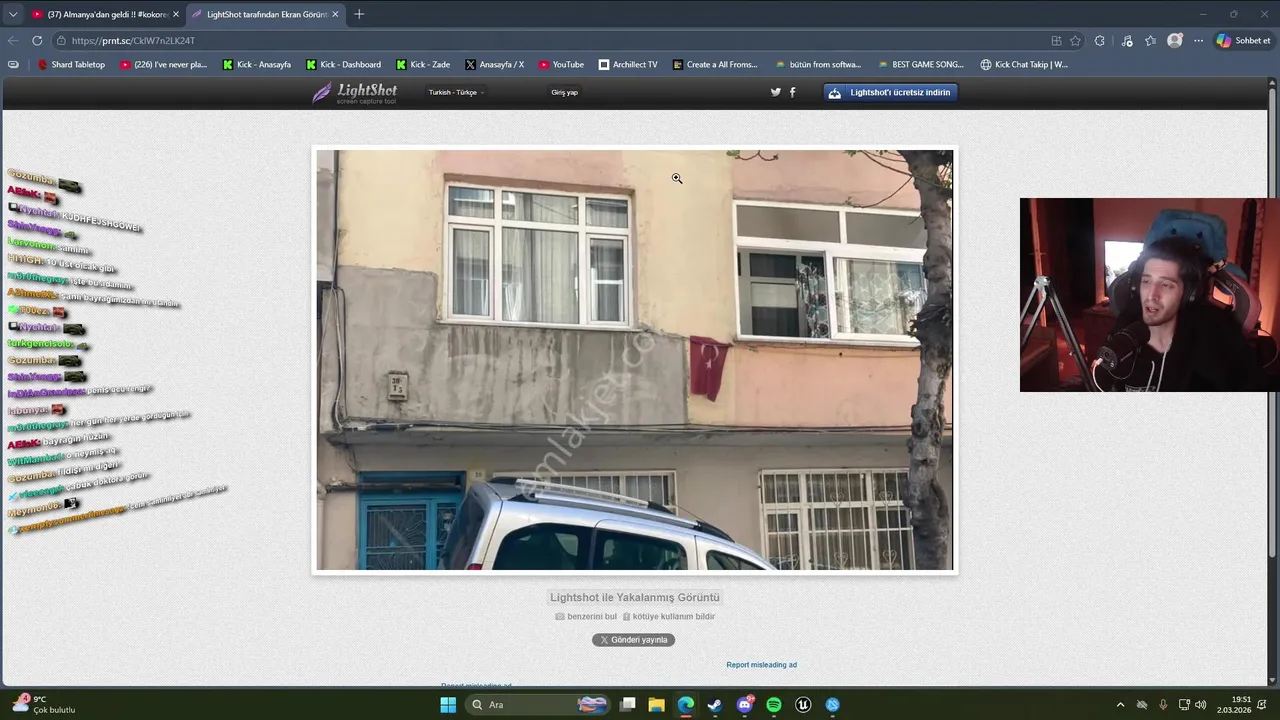Open the Kick Chat Takip bookmark

(1024, 65)
